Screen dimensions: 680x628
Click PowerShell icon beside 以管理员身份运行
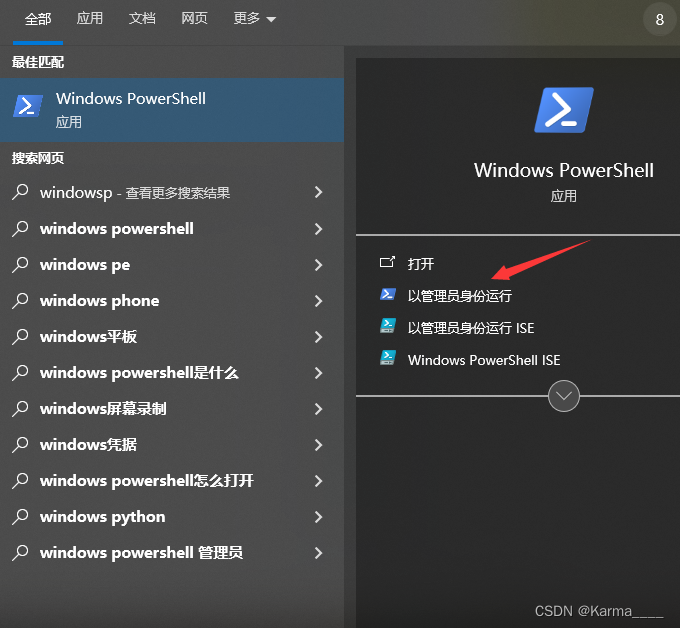tap(387, 294)
